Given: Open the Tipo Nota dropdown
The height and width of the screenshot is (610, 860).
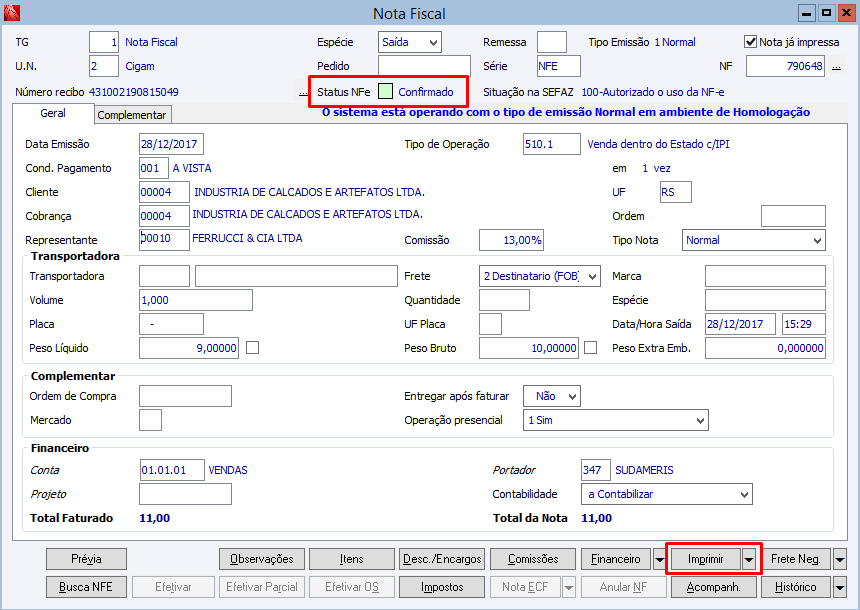Looking at the screenshot, I should tap(816, 240).
